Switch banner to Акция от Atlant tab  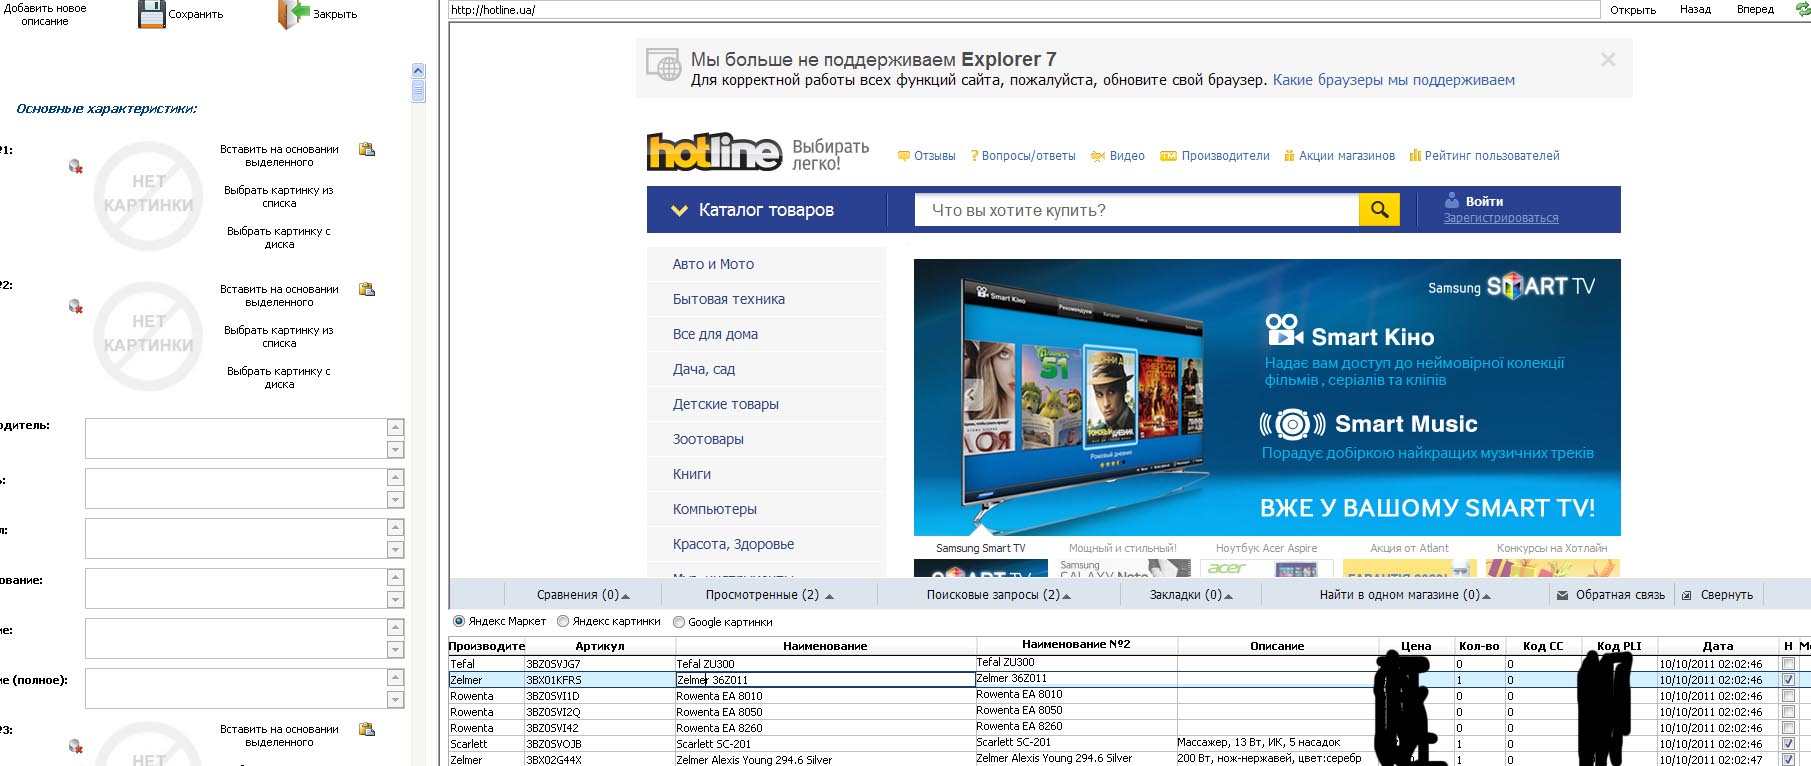click(x=1409, y=548)
